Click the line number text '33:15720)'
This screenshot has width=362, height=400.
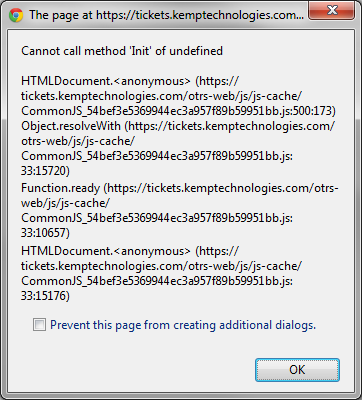[45, 171]
